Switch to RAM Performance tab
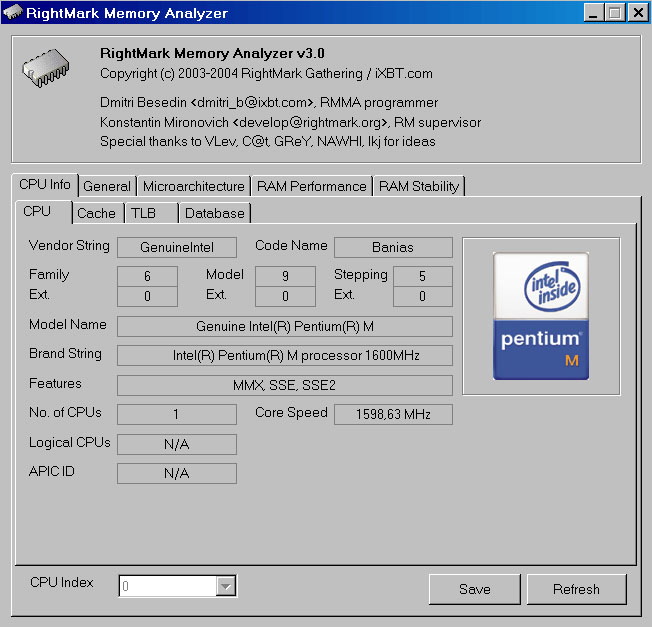 pyautogui.click(x=312, y=186)
